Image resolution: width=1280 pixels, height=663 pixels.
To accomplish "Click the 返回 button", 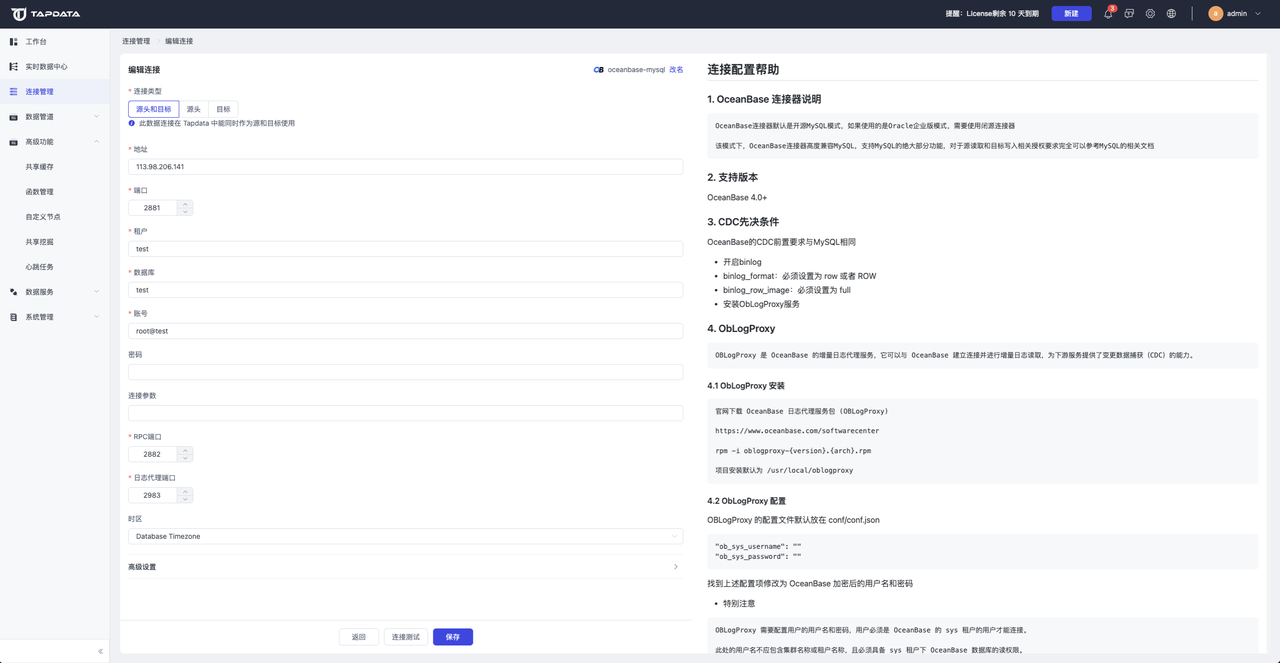I will [x=359, y=637].
